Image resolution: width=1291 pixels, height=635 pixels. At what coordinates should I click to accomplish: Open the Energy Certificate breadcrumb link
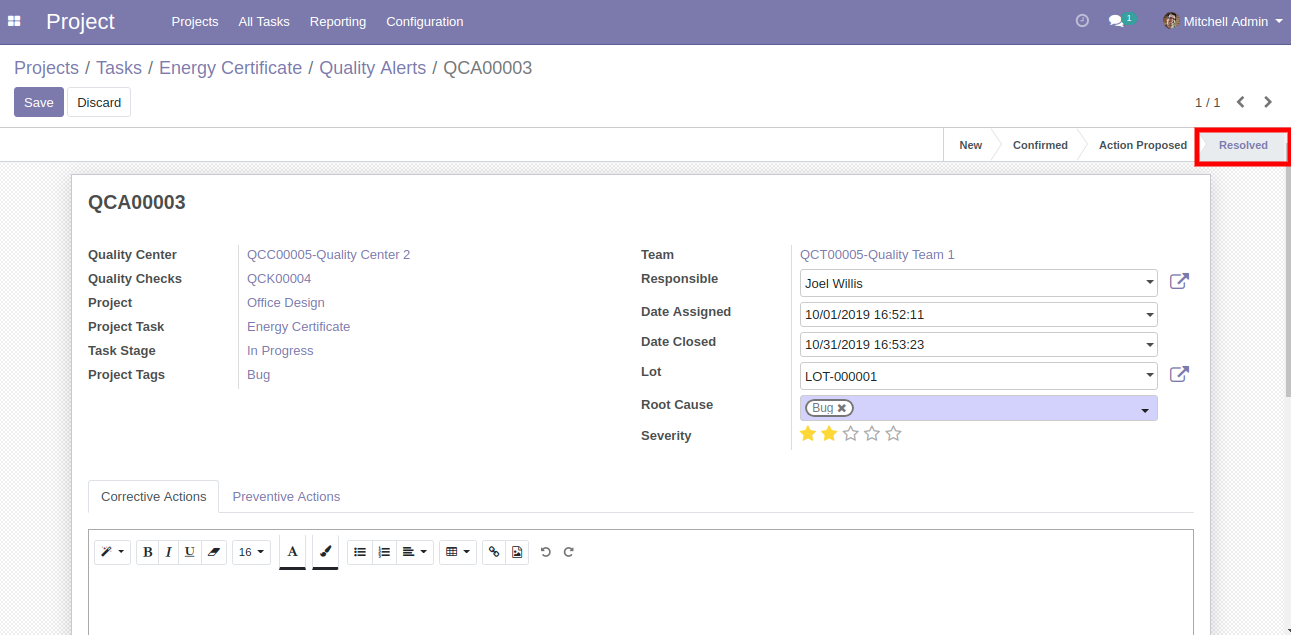[230, 68]
